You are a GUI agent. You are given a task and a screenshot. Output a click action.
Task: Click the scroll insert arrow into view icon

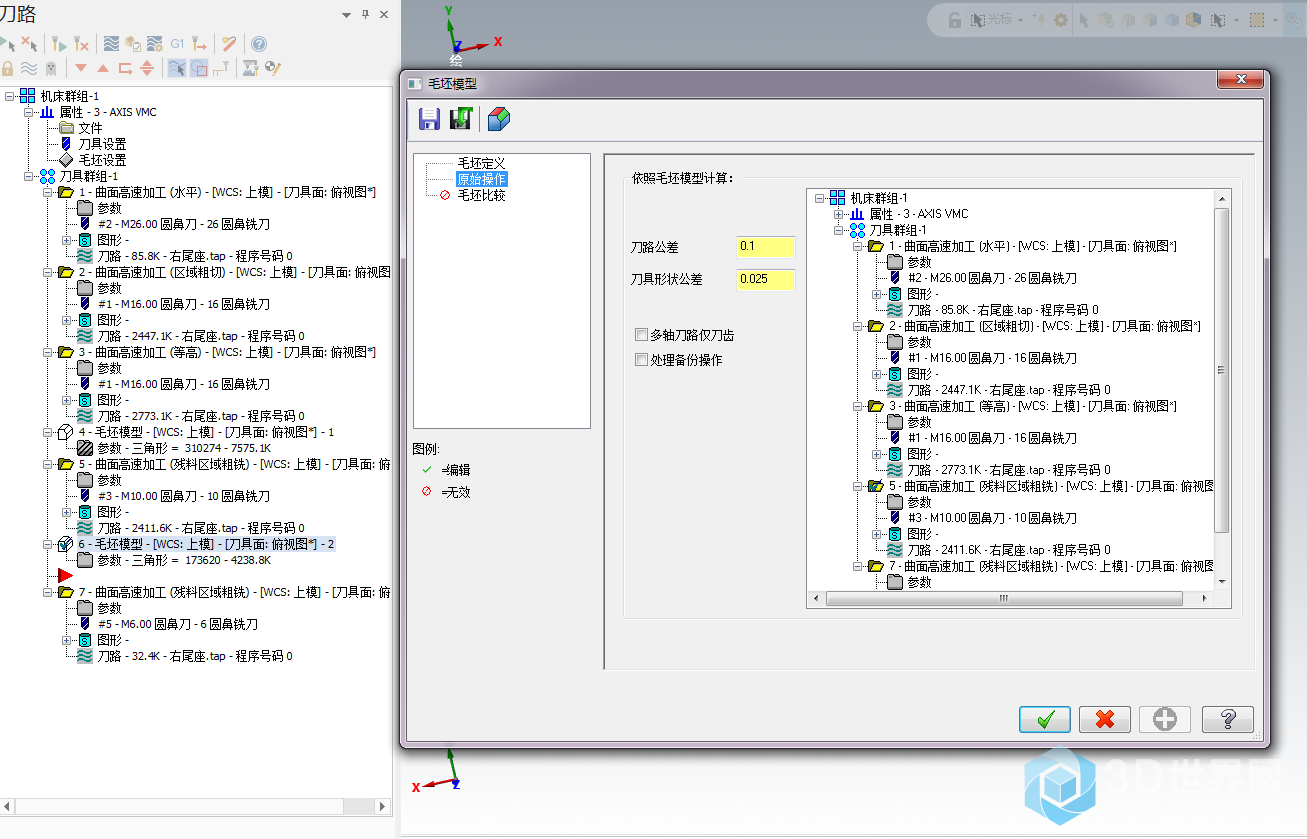(147, 68)
